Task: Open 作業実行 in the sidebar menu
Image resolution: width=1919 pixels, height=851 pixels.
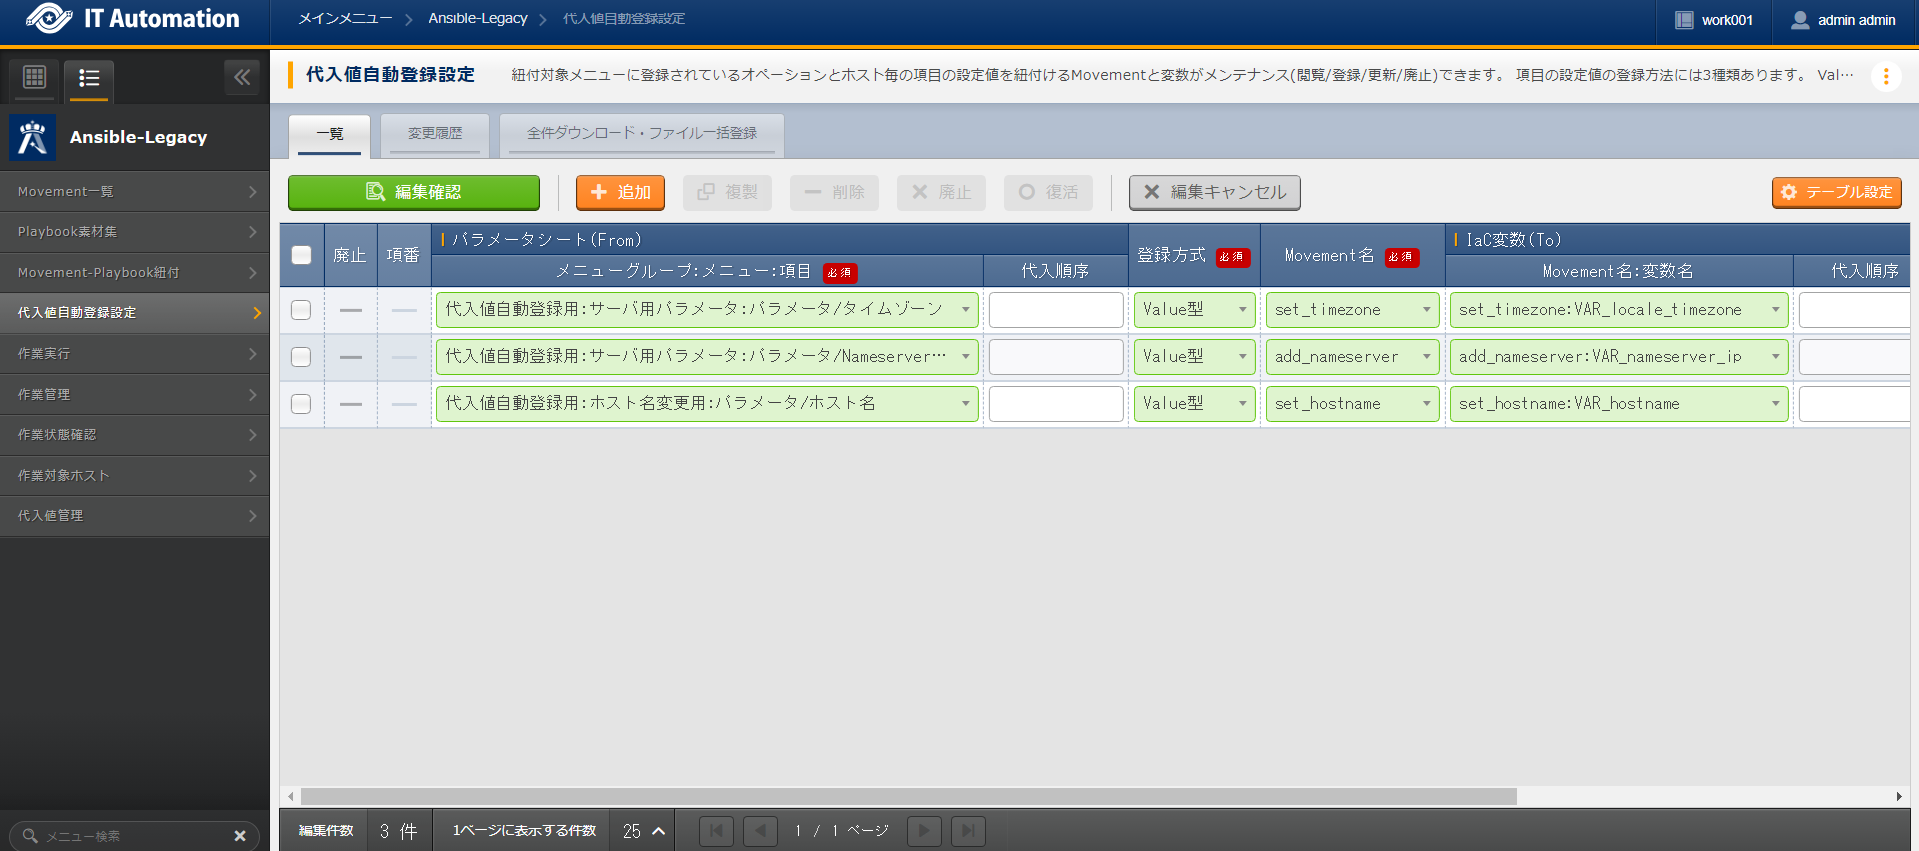Action: pos(134,354)
